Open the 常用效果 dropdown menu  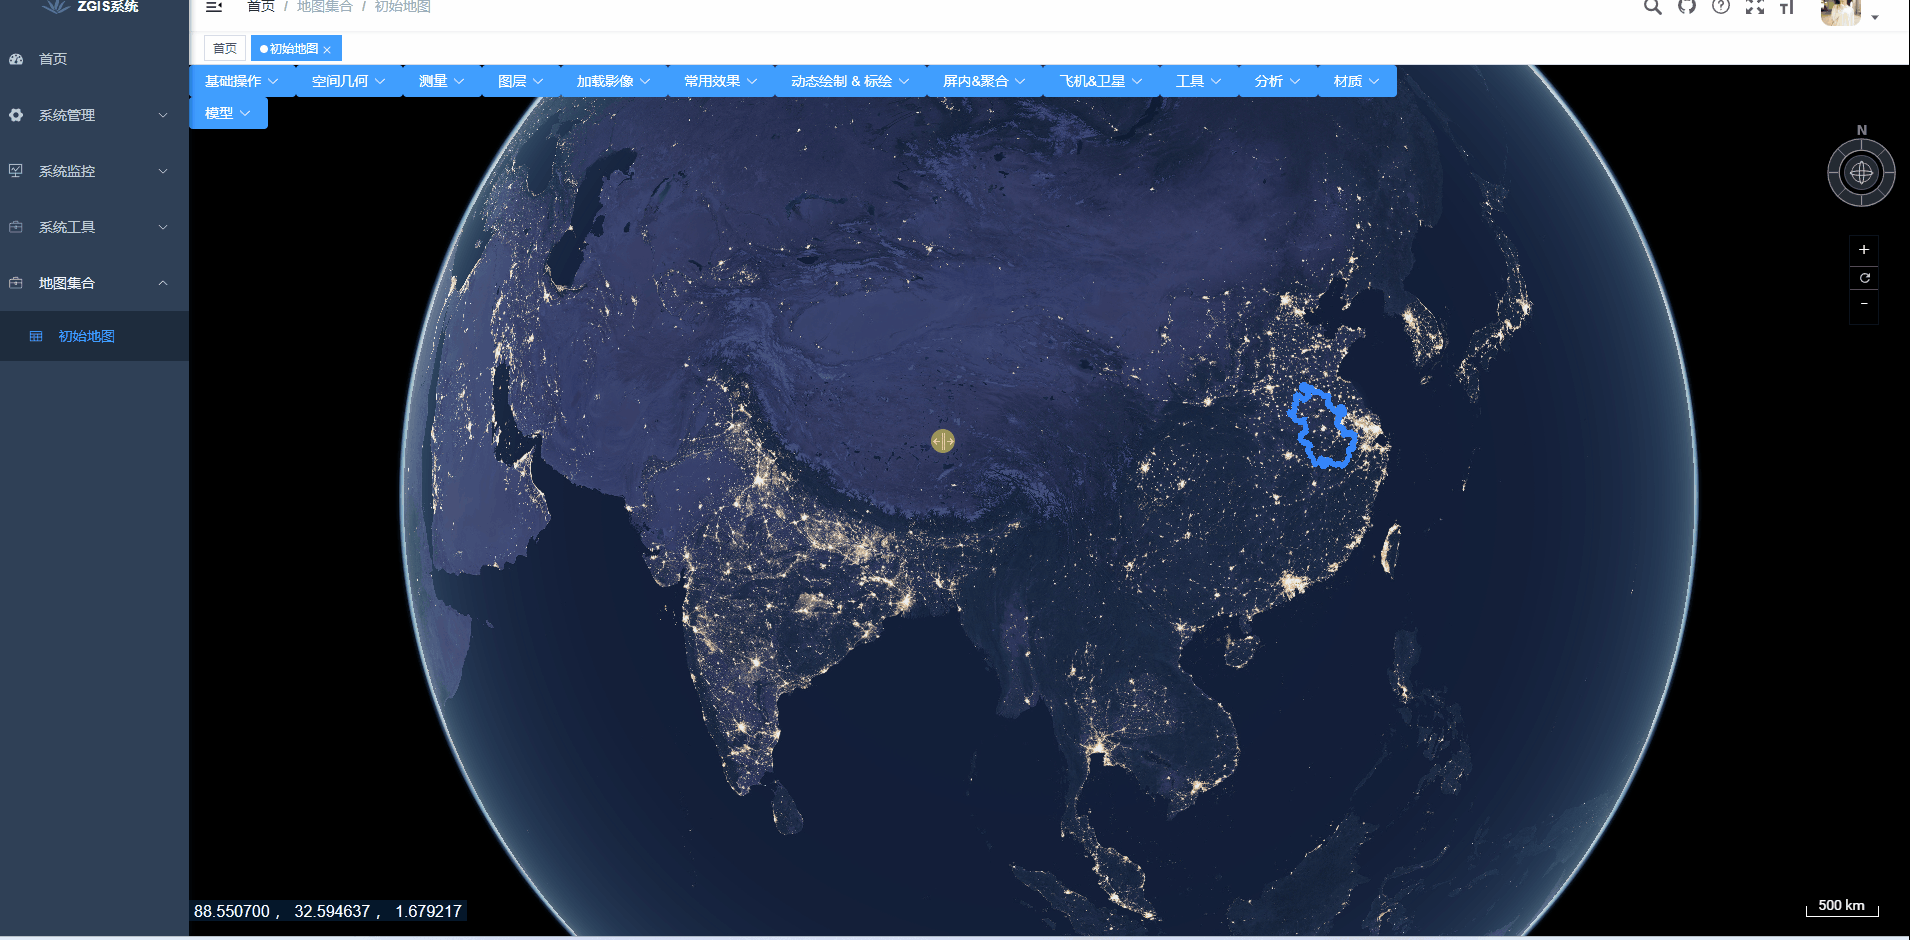click(721, 81)
